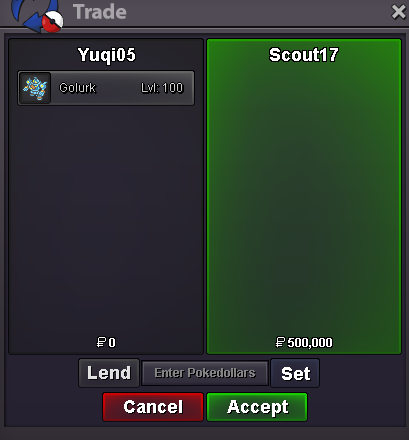
Task: Click the Lvl: 100 label on Golurk
Action: [x=162, y=88]
